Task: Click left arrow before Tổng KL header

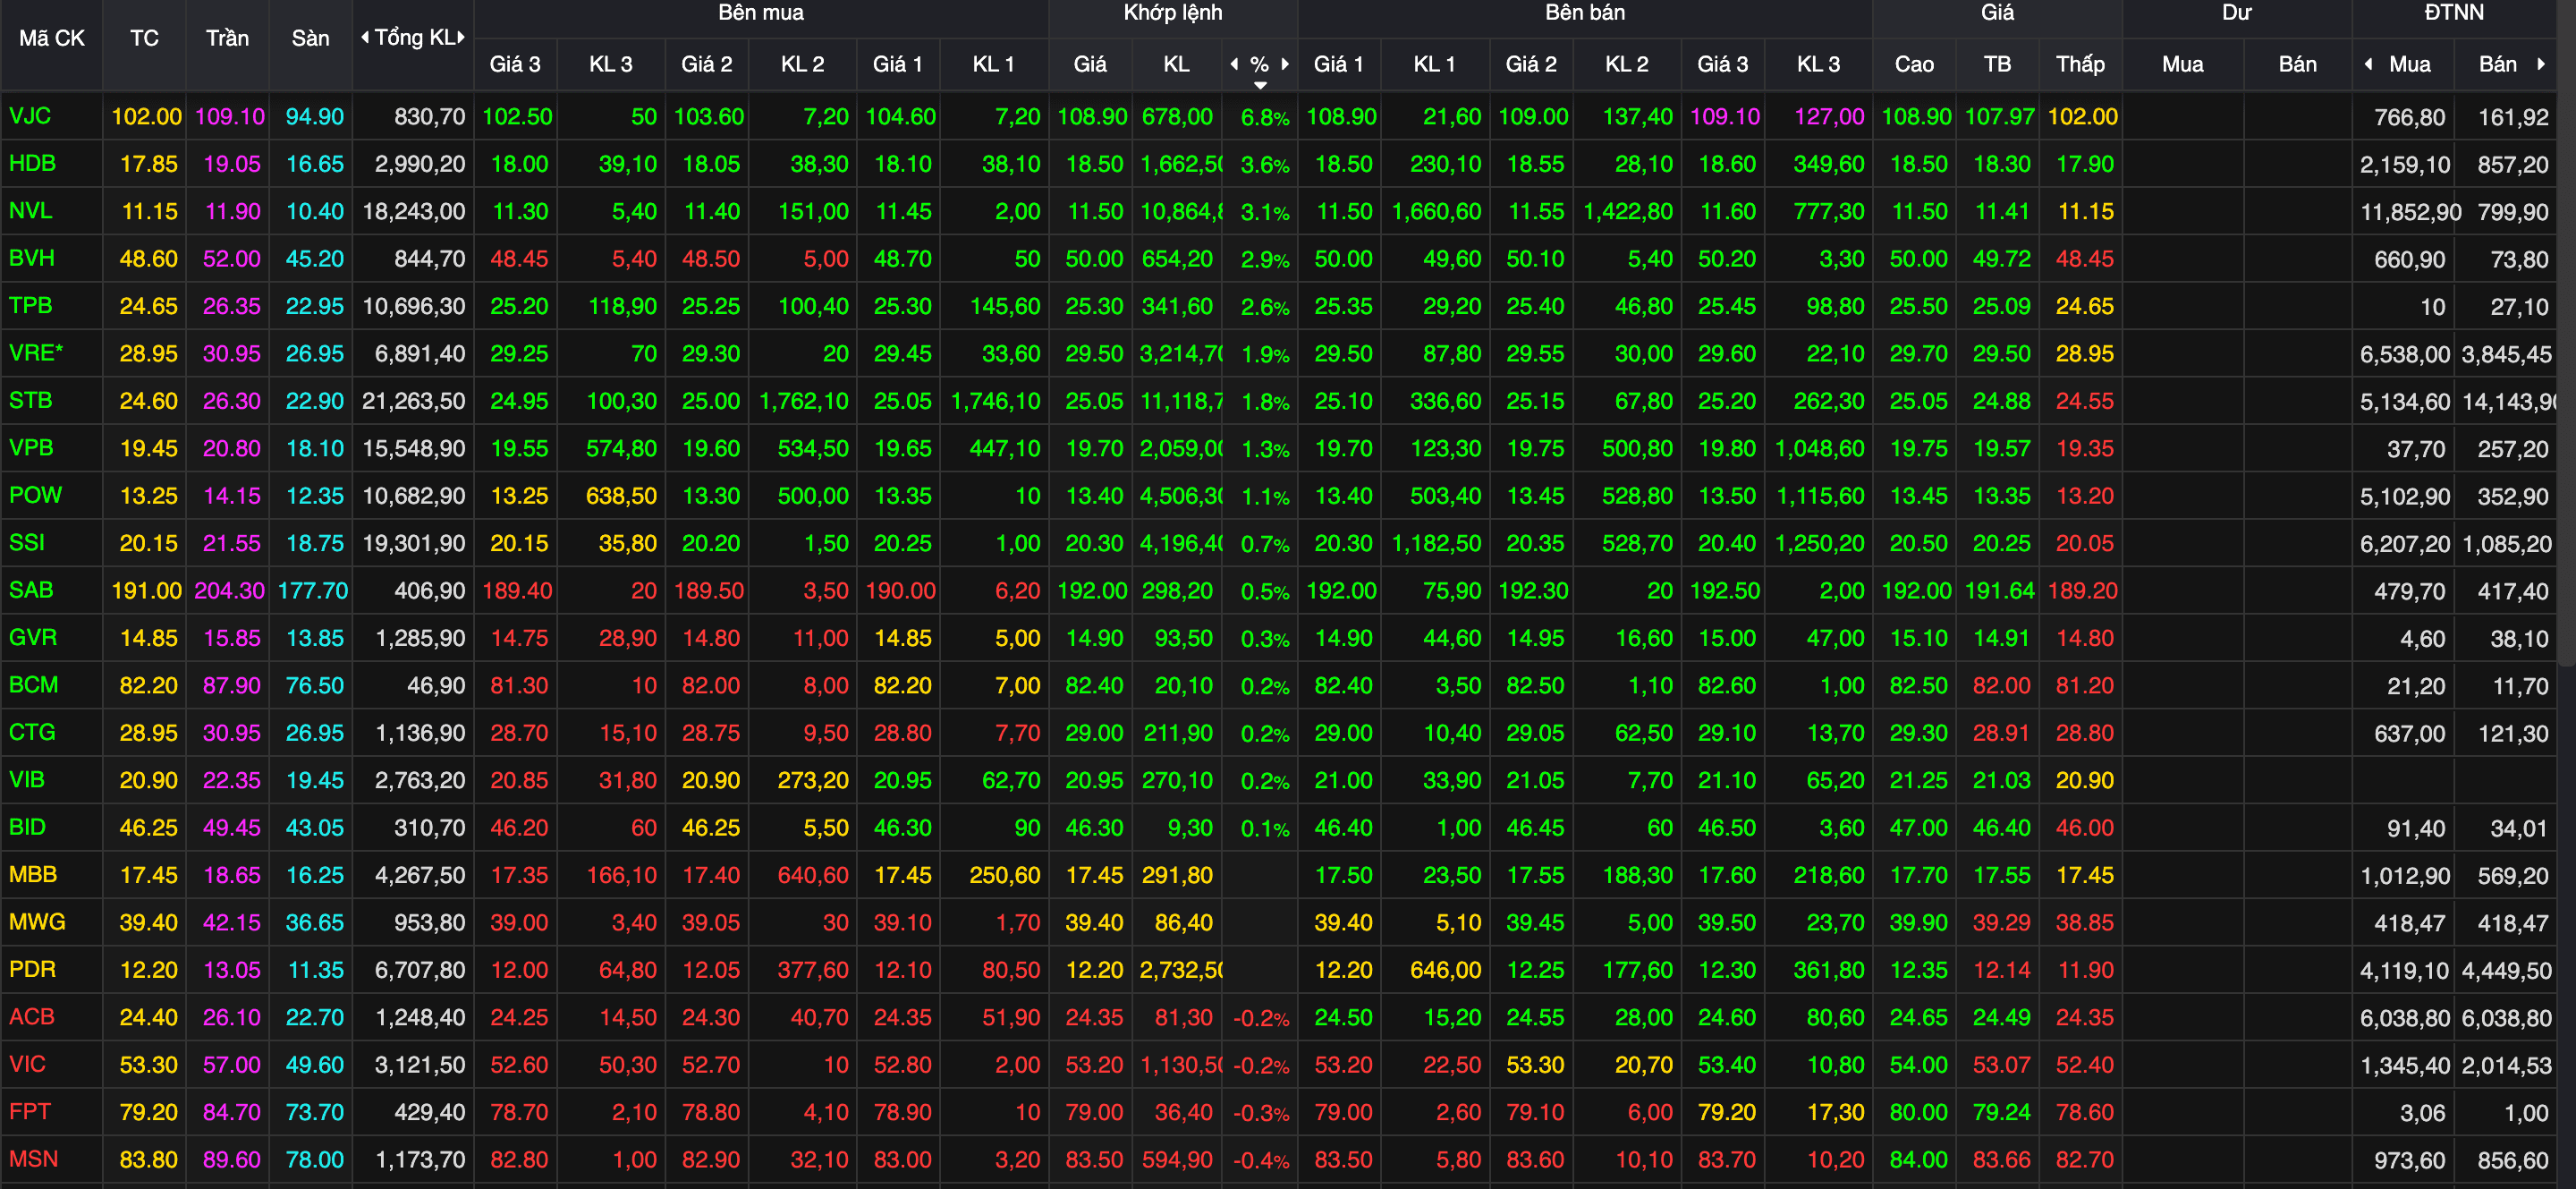Action: [365, 38]
